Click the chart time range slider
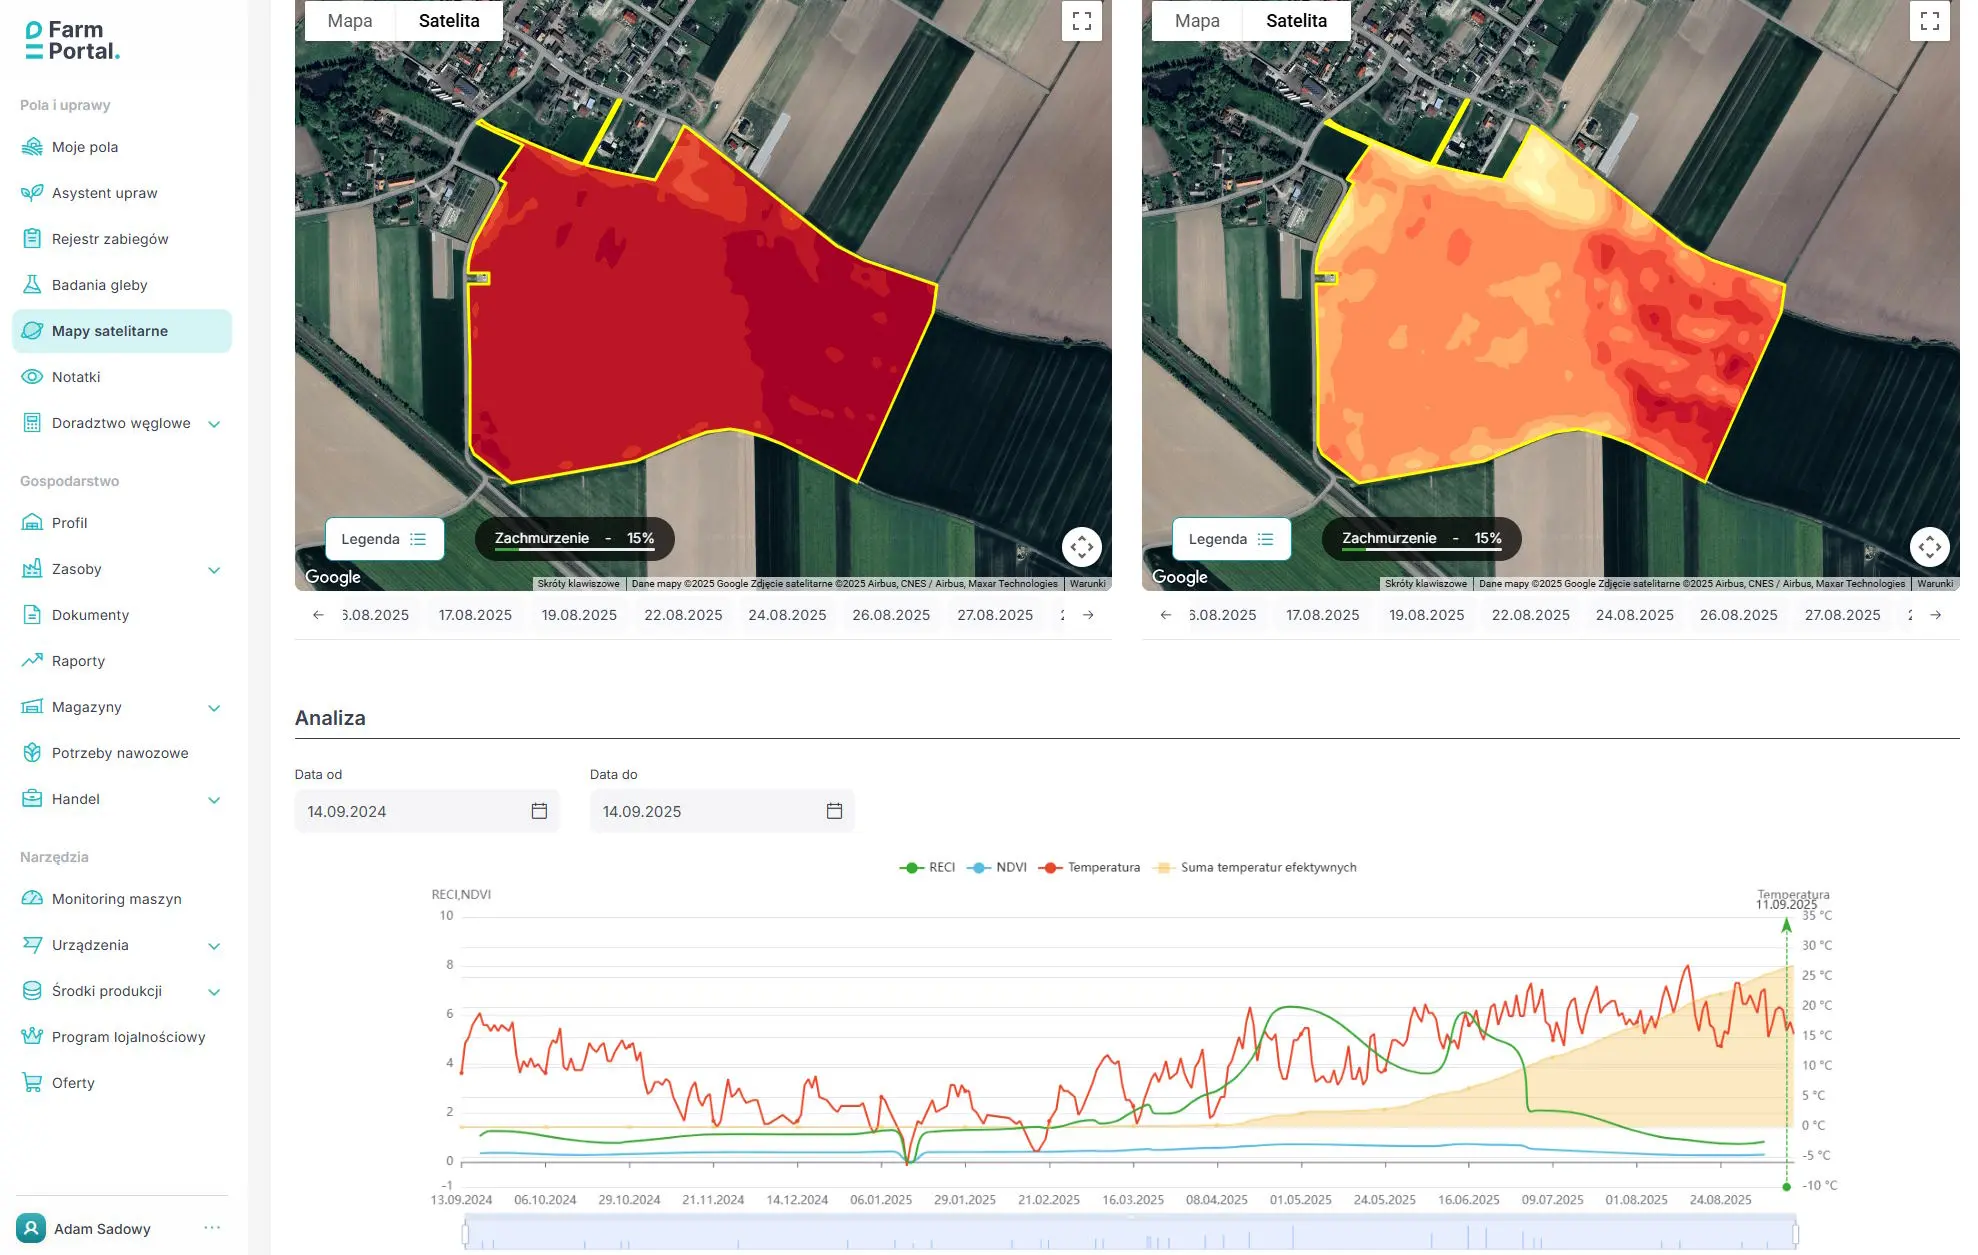 [x=1130, y=1233]
